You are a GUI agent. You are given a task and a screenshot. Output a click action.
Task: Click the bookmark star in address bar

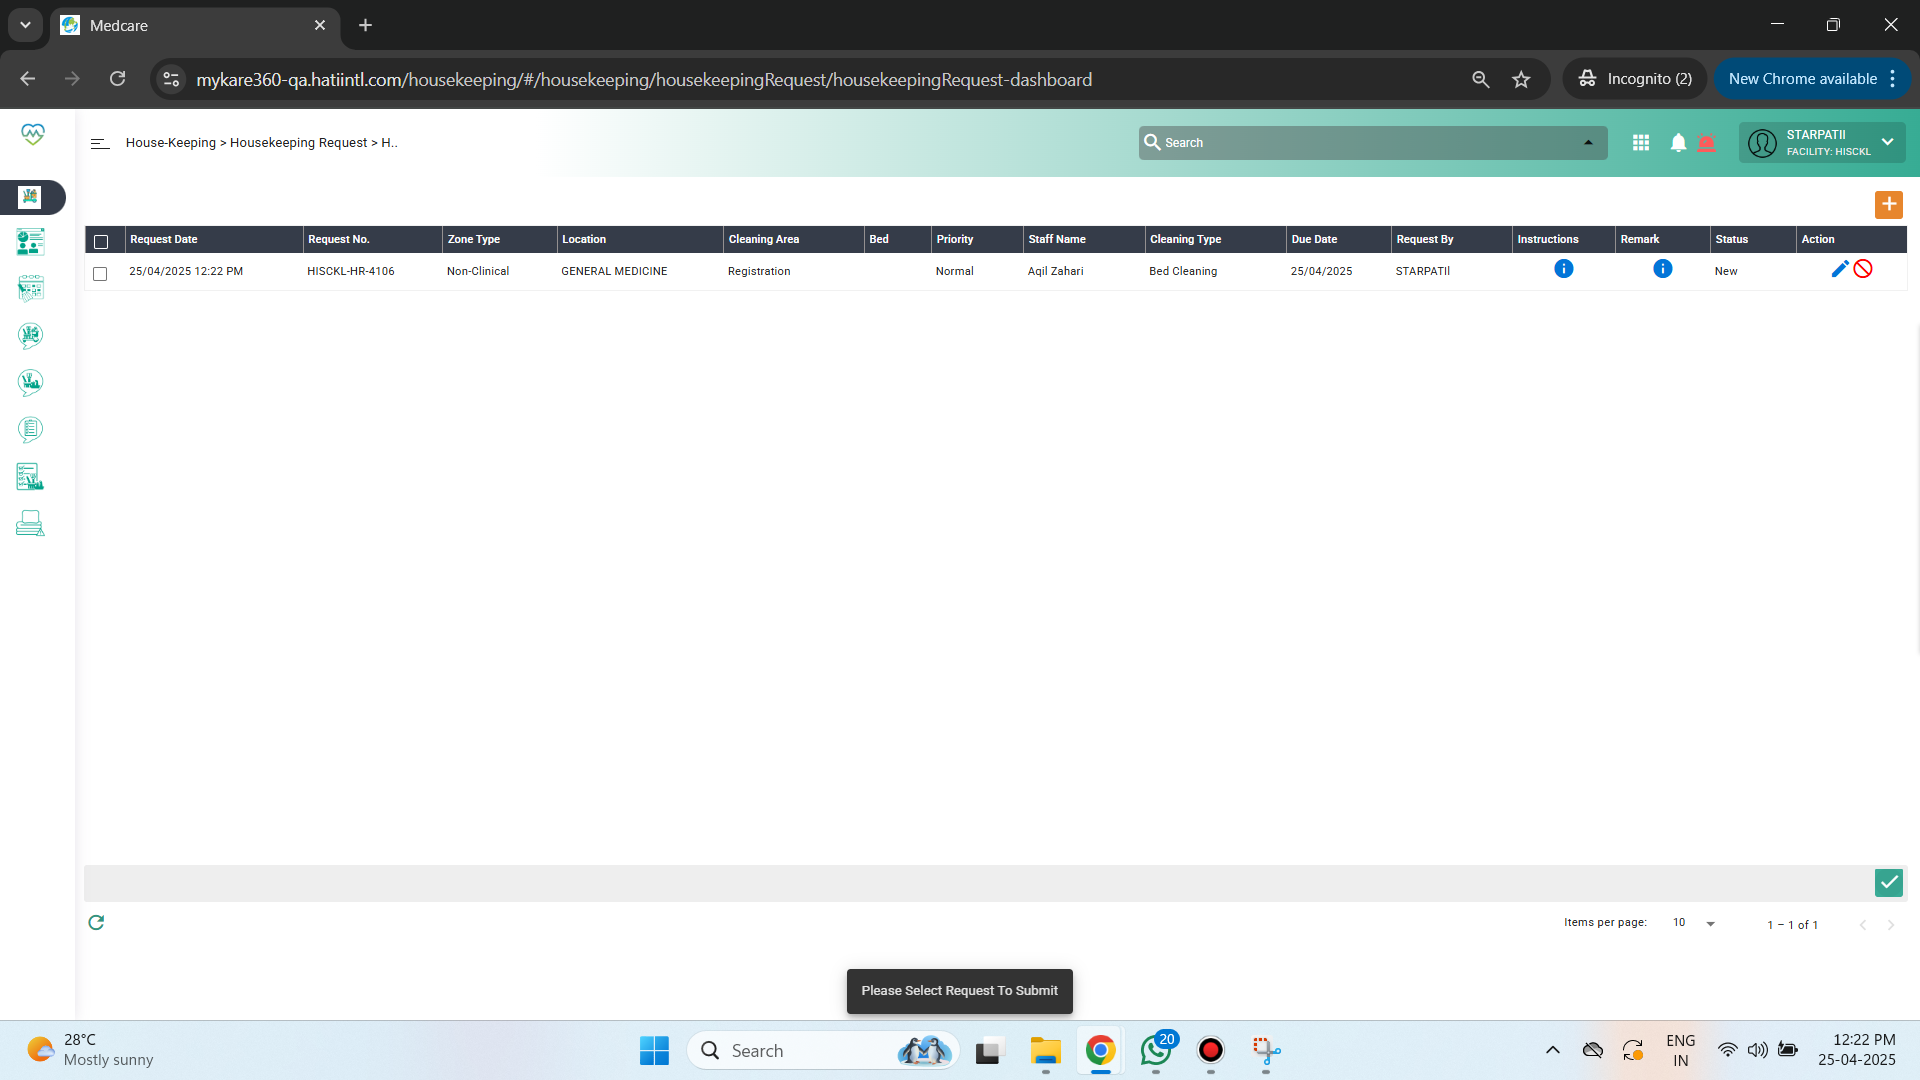pyautogui.click(x=1521, y=79)
